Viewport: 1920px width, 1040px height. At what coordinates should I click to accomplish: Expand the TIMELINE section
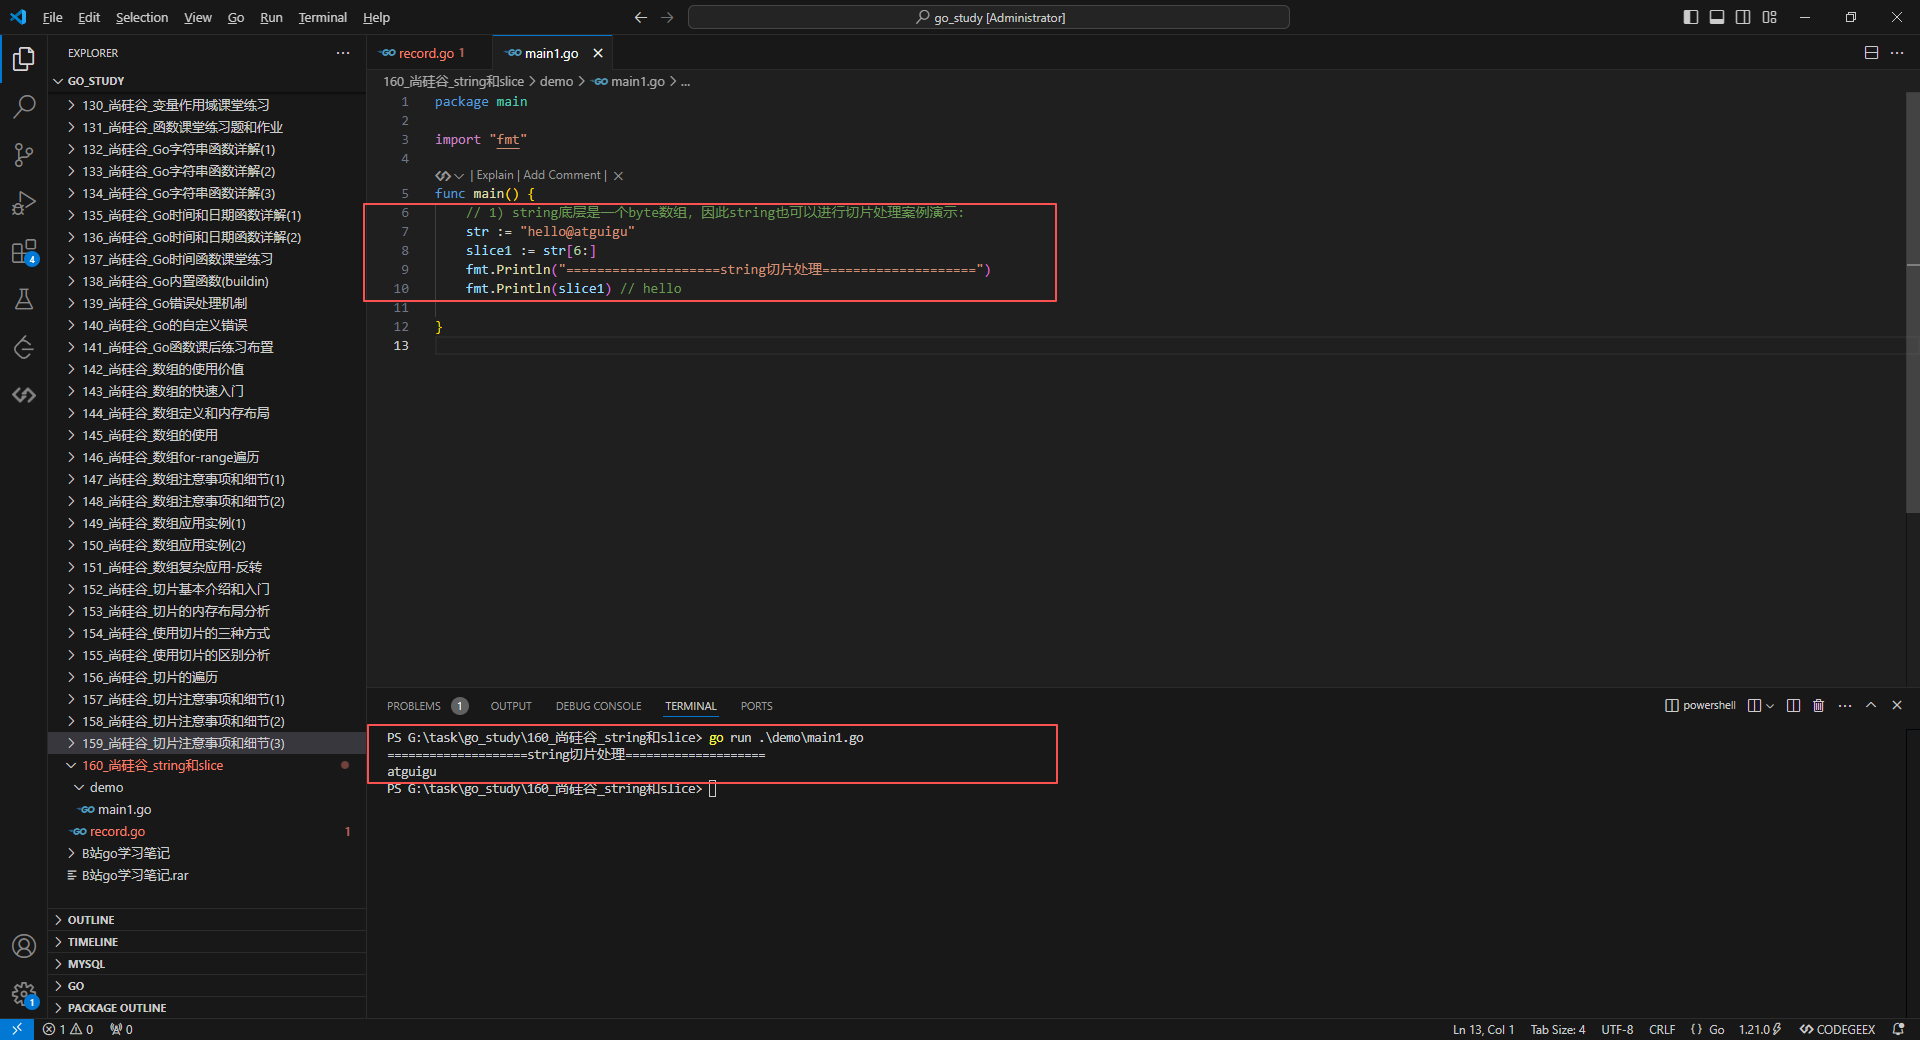(x=207, y=942)
